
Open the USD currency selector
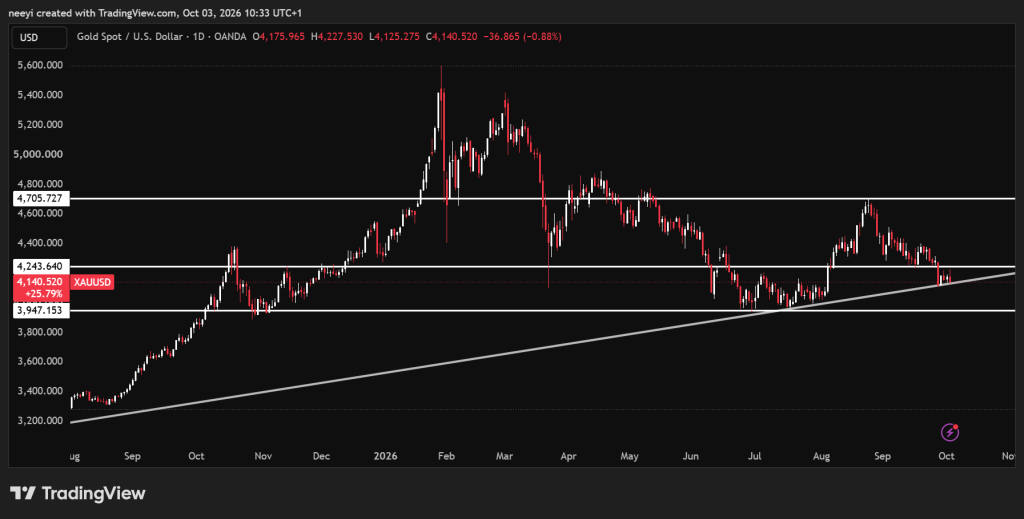point(39,37)
